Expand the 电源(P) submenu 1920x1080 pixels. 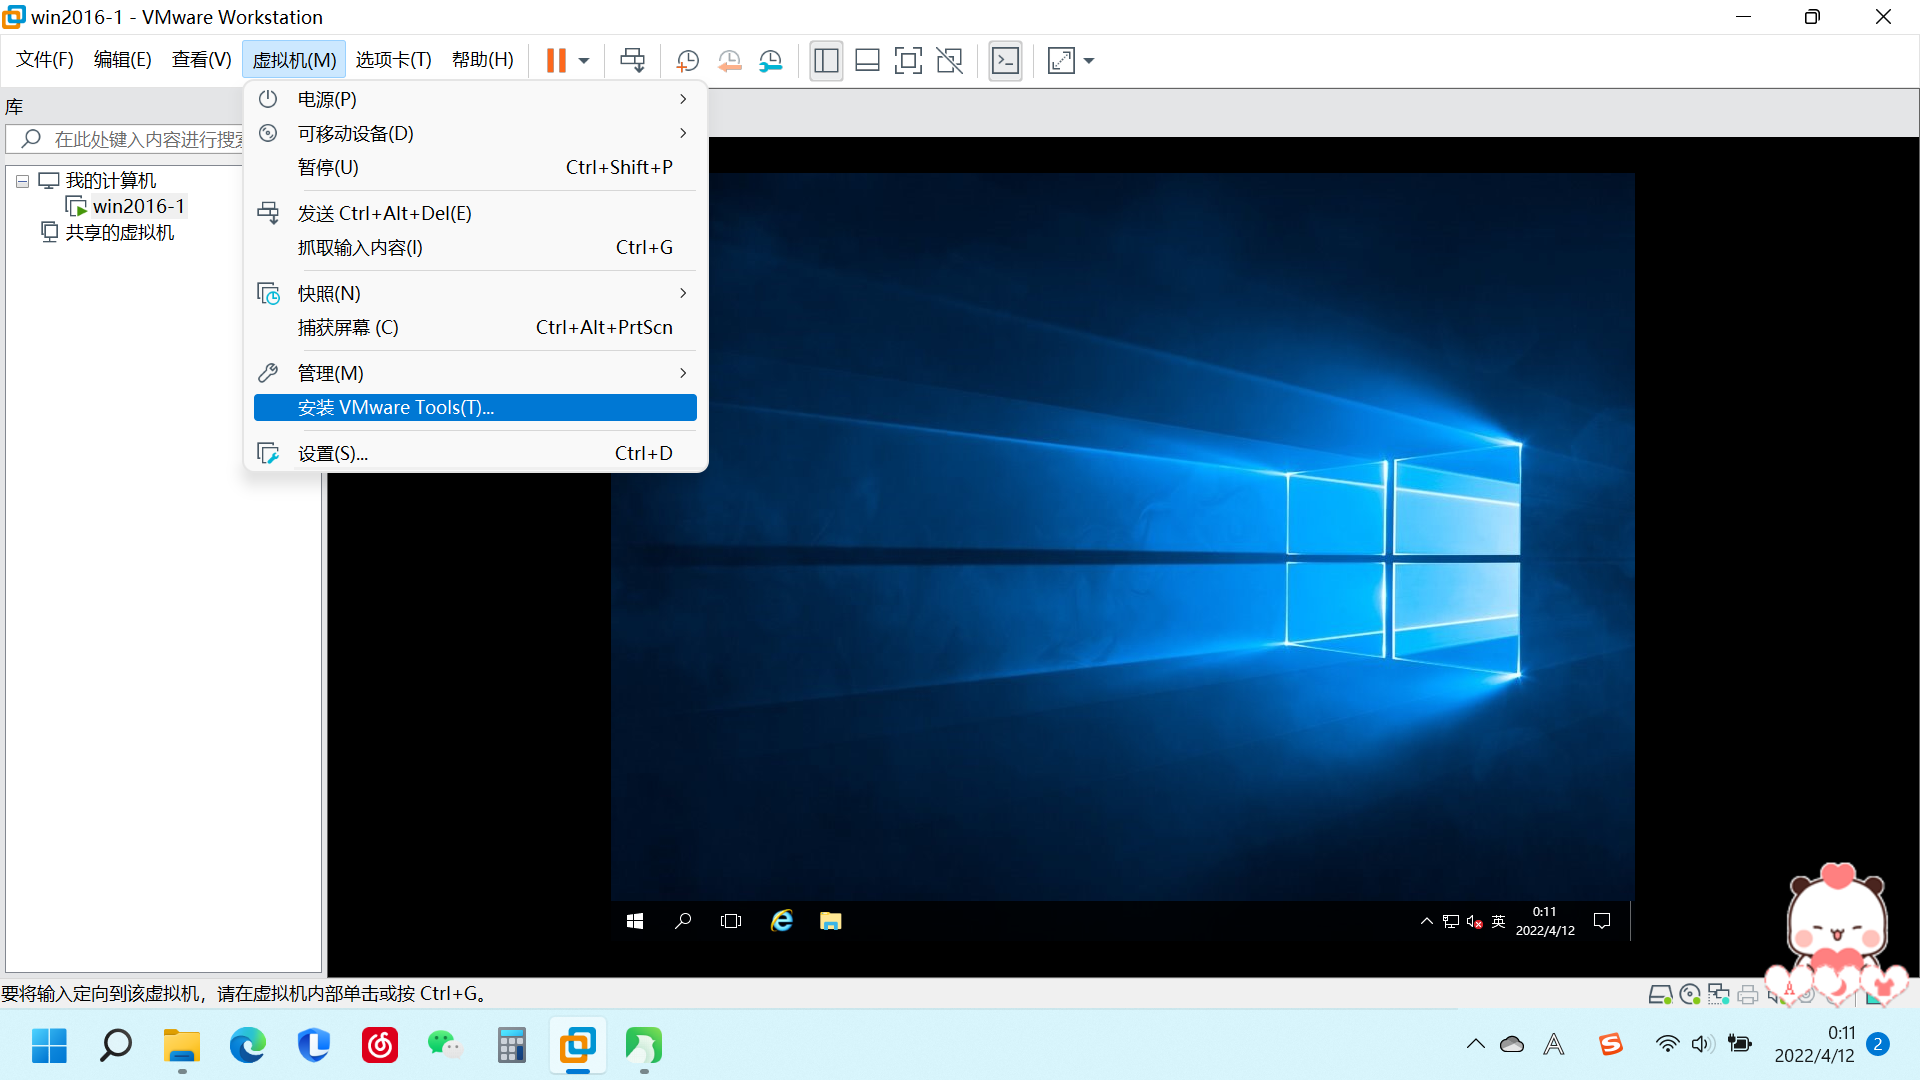coord(475,99)
